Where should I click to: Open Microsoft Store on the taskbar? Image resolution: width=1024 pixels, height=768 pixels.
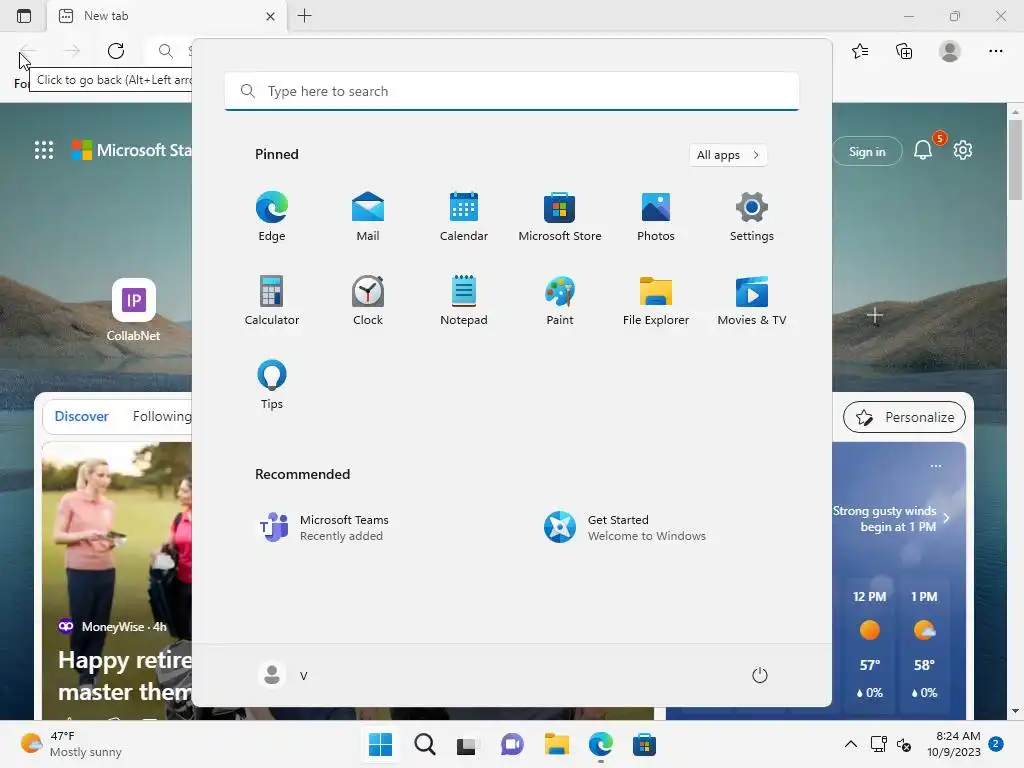(x=644, y=744)
